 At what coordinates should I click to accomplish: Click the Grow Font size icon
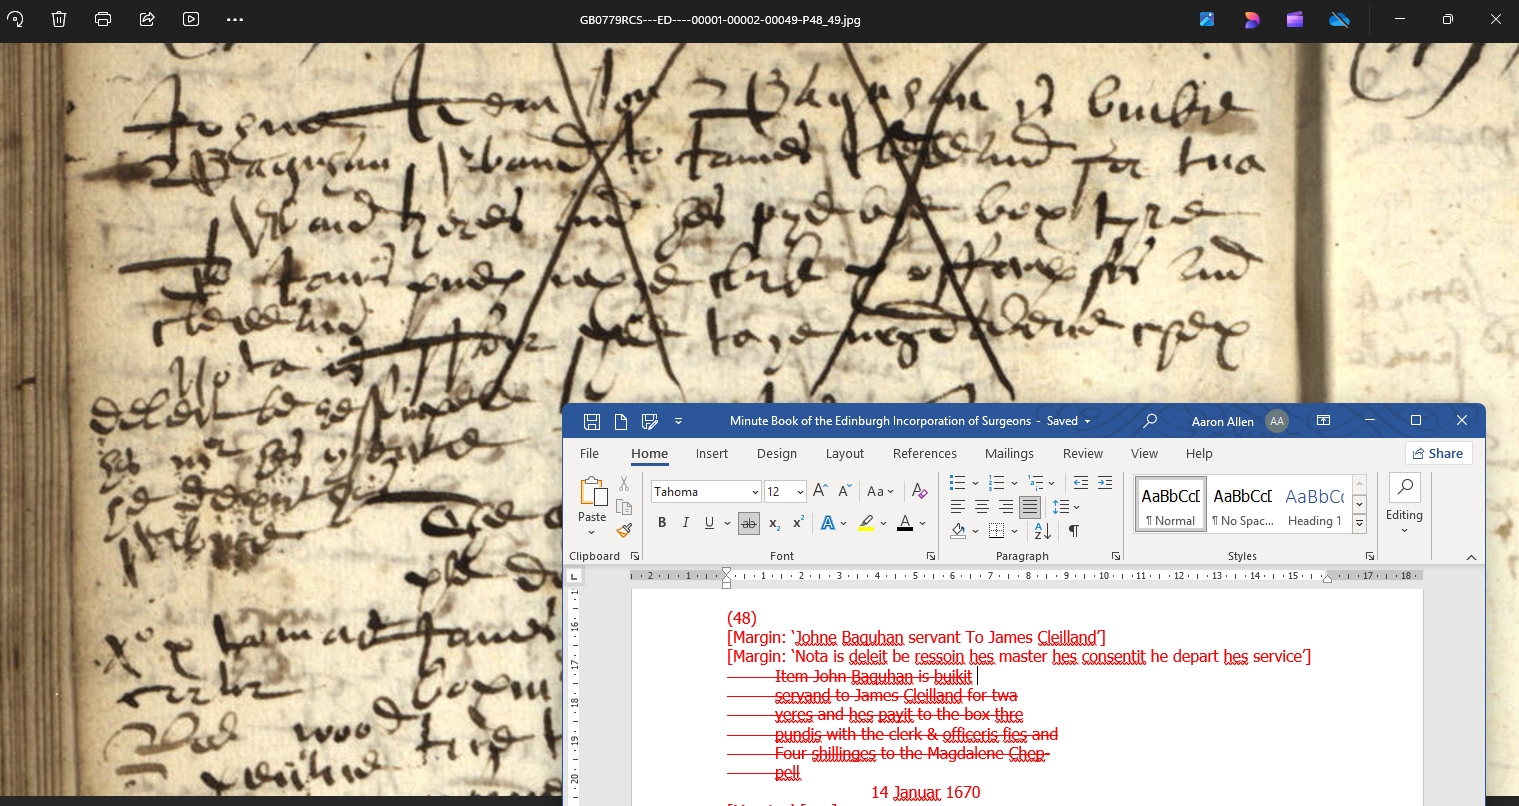click(820, 491)
